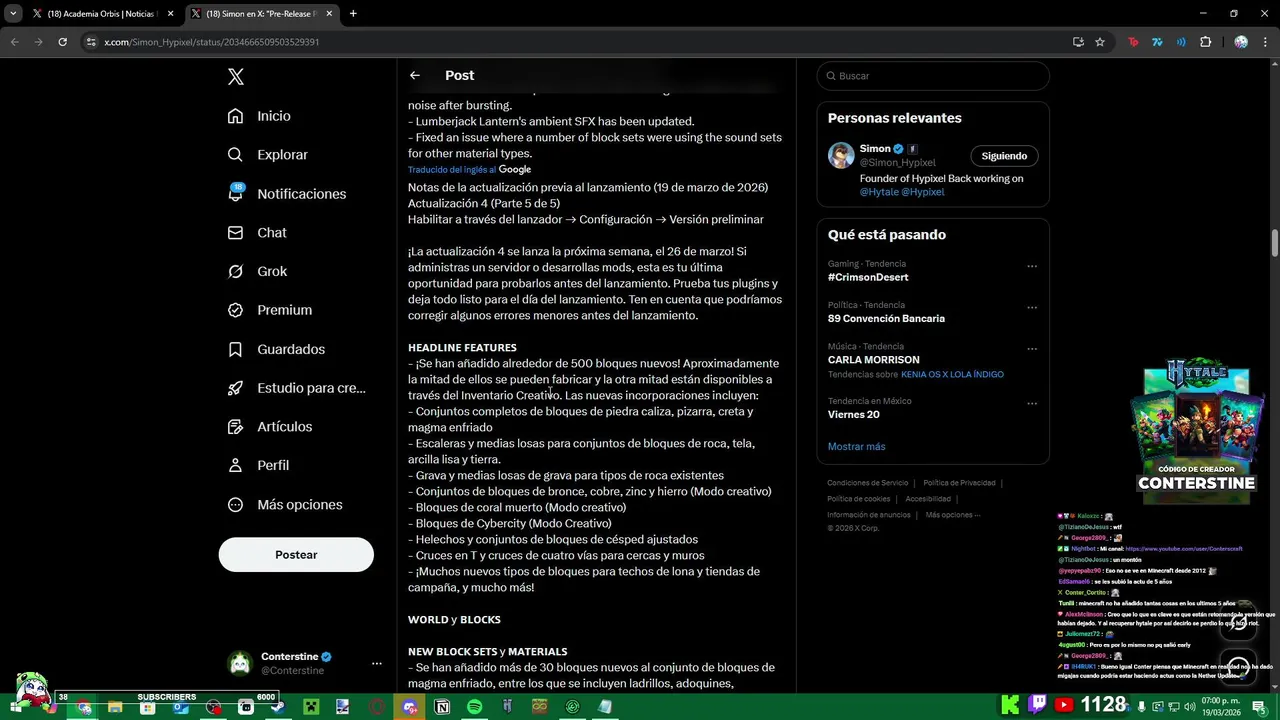Screen dimensions: 1280x720
Task: Open more options for CARLA MORRISON trend
Action: click(1032, 349)
